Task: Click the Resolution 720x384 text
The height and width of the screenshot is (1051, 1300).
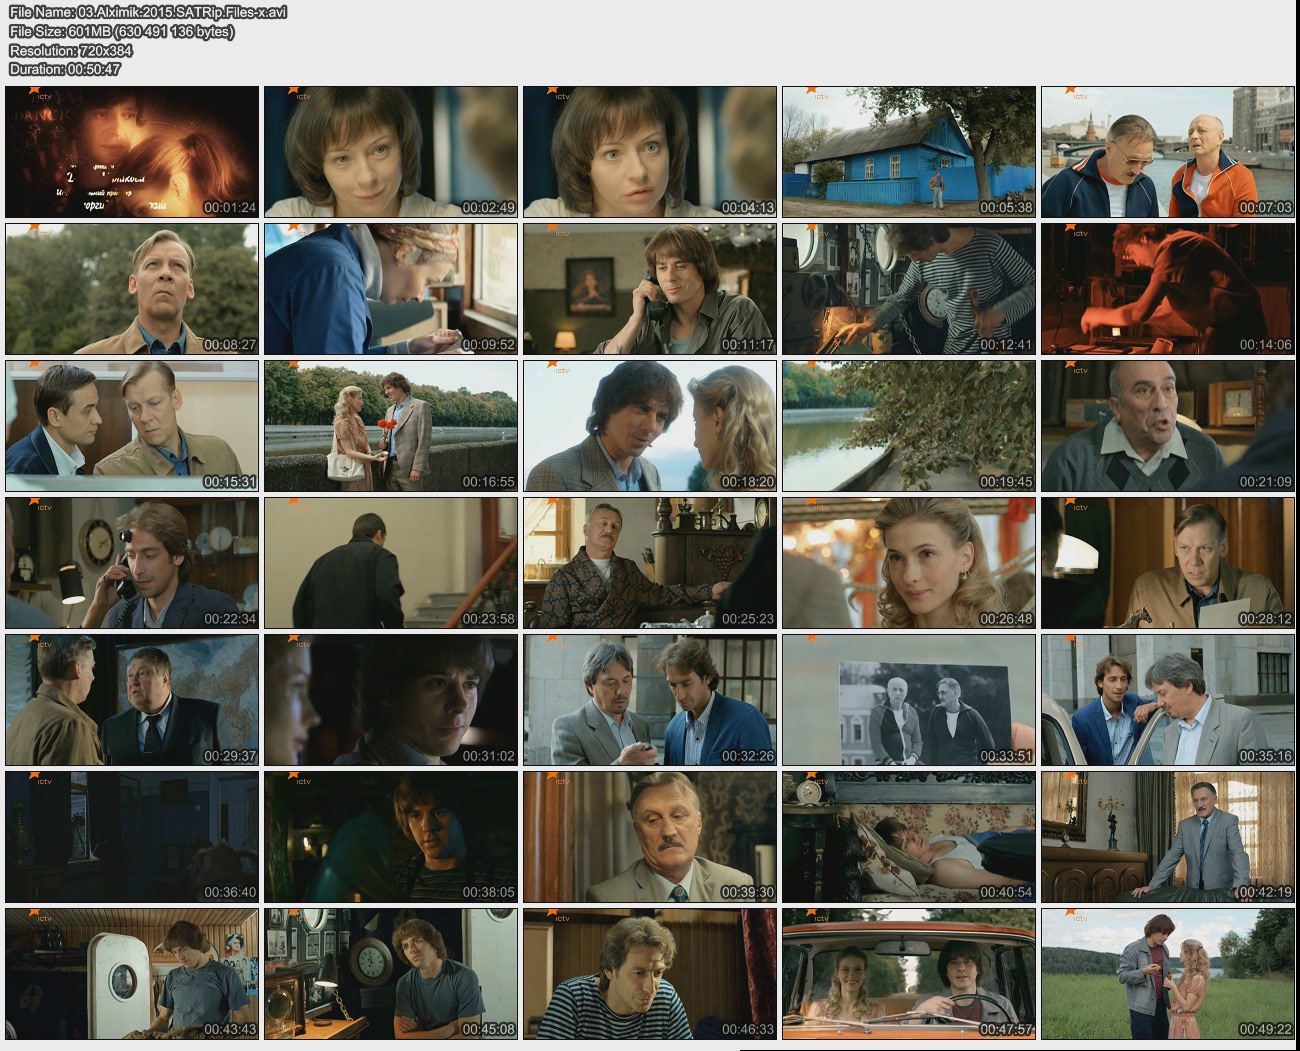Action: 71,50
